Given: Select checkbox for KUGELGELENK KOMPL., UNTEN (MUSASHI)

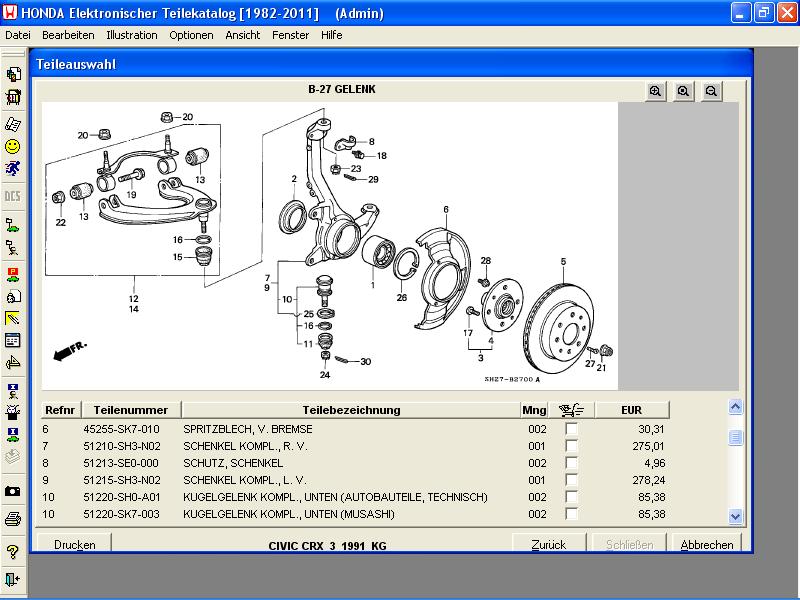Looking at the screenshot, I should click(x=572, y=514).
